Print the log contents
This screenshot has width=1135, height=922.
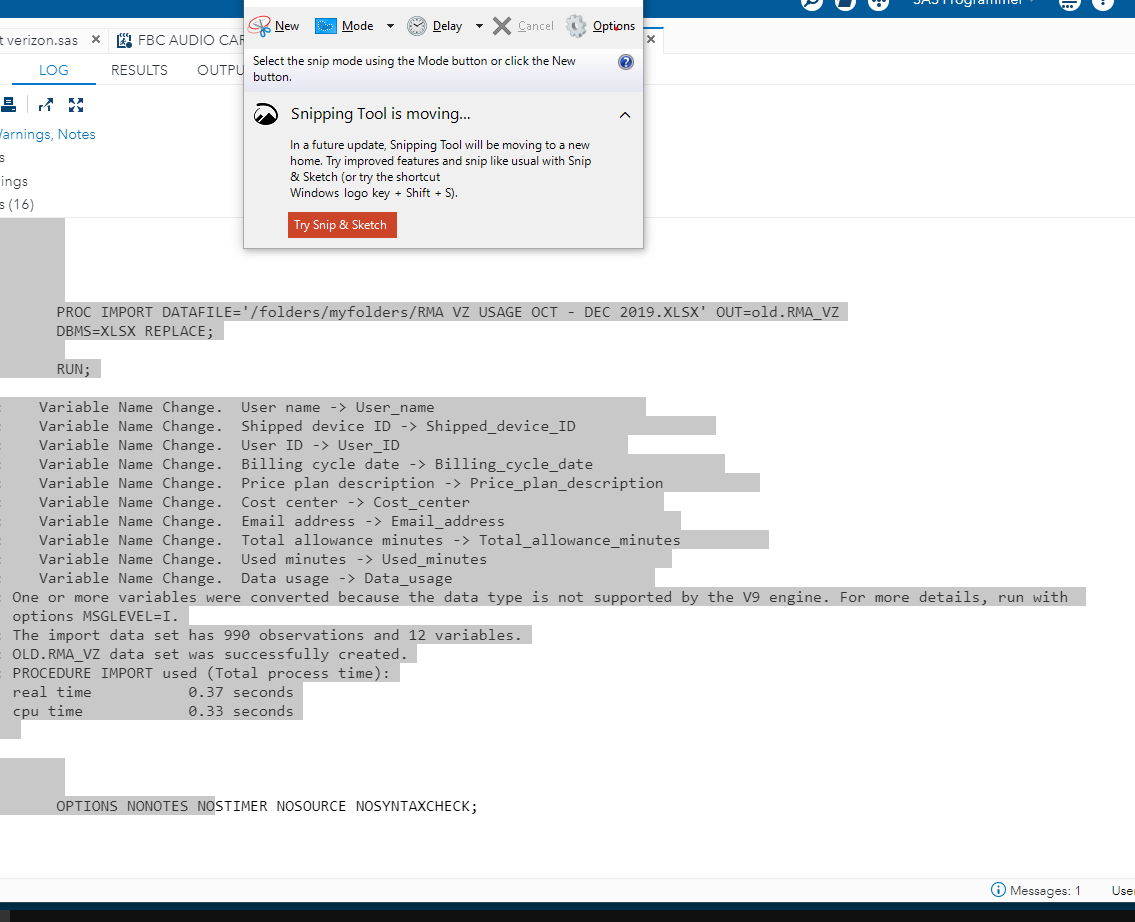(9, 103)
